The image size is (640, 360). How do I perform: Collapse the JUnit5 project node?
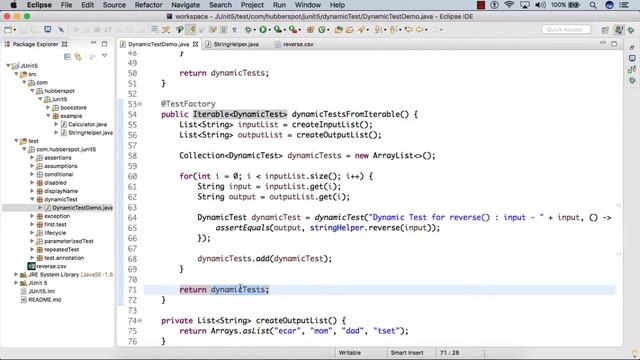(x=8, y=66)
